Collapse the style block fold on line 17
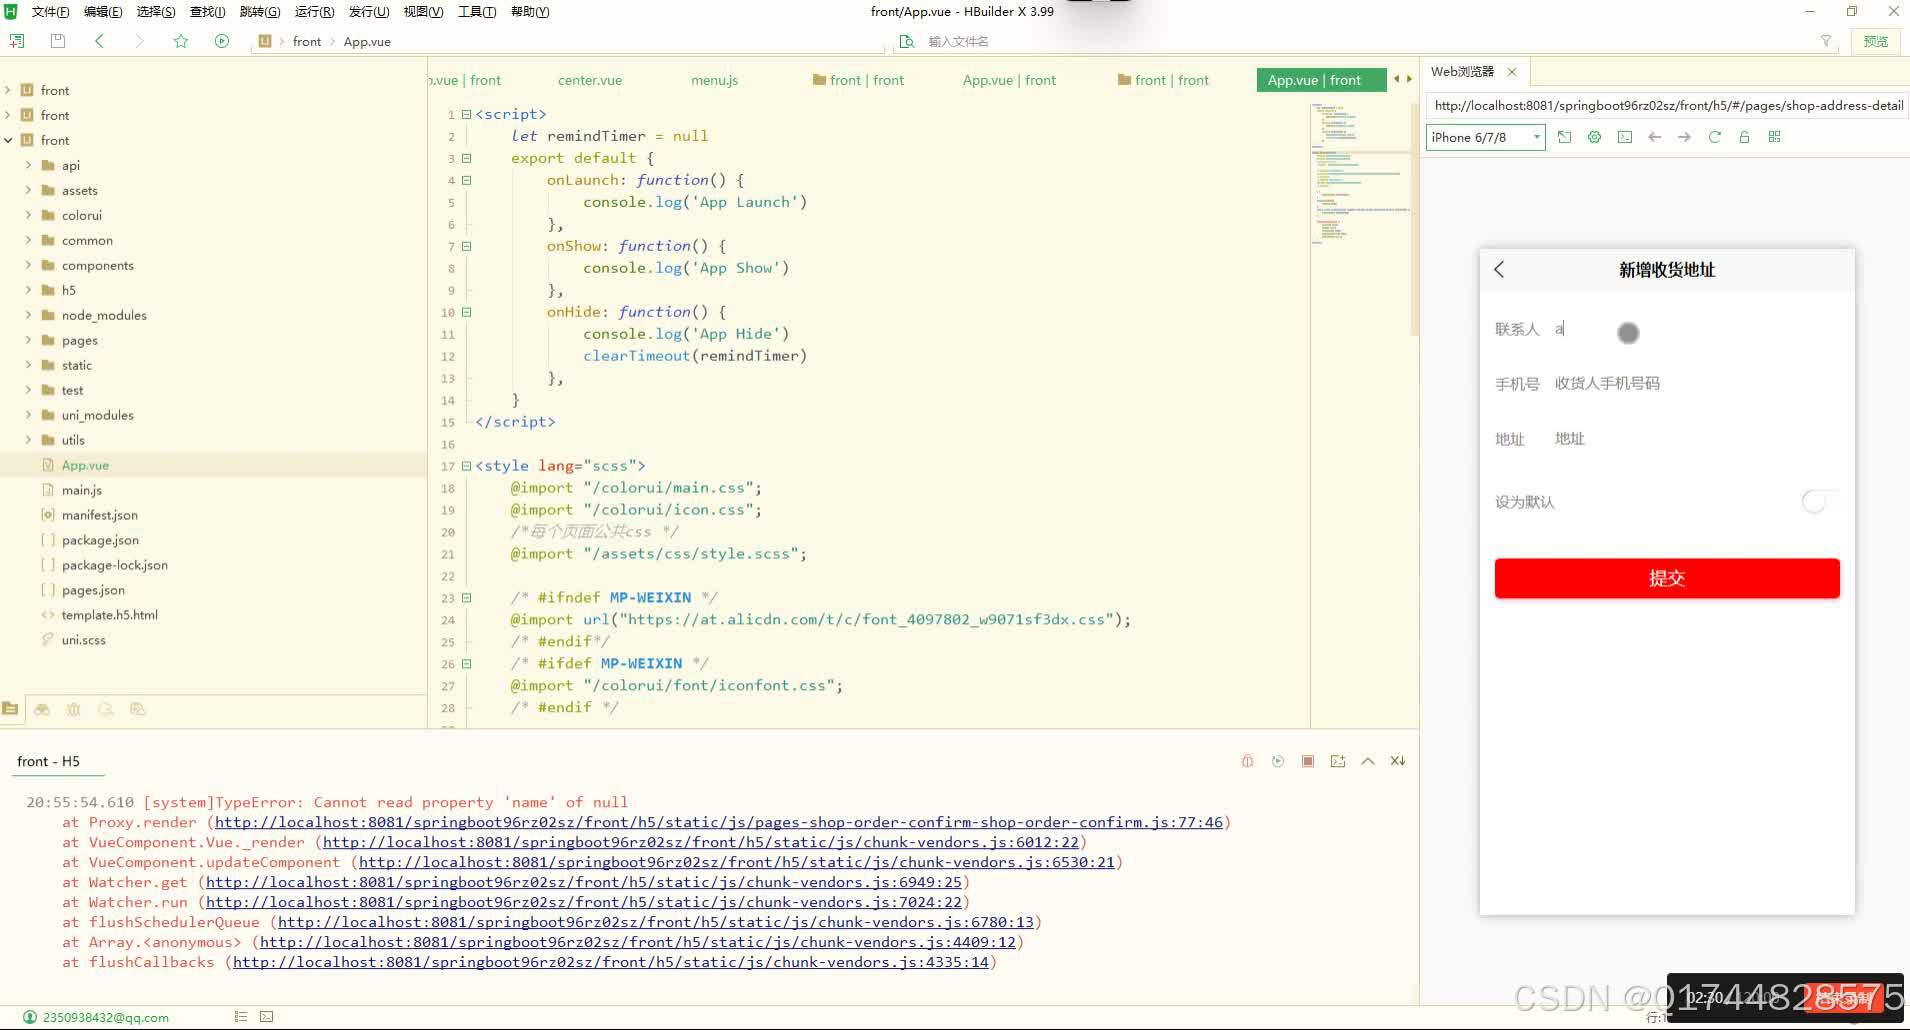Screen dimensions: 1910x1030 pyautogui.click(x=466, y=466)
